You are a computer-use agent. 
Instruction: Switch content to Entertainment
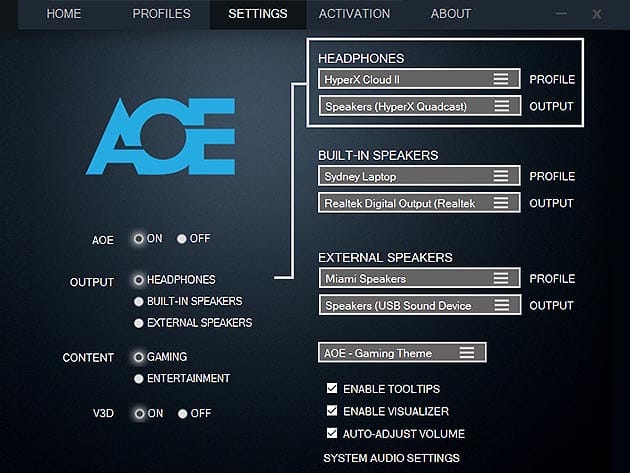(139, 378)
